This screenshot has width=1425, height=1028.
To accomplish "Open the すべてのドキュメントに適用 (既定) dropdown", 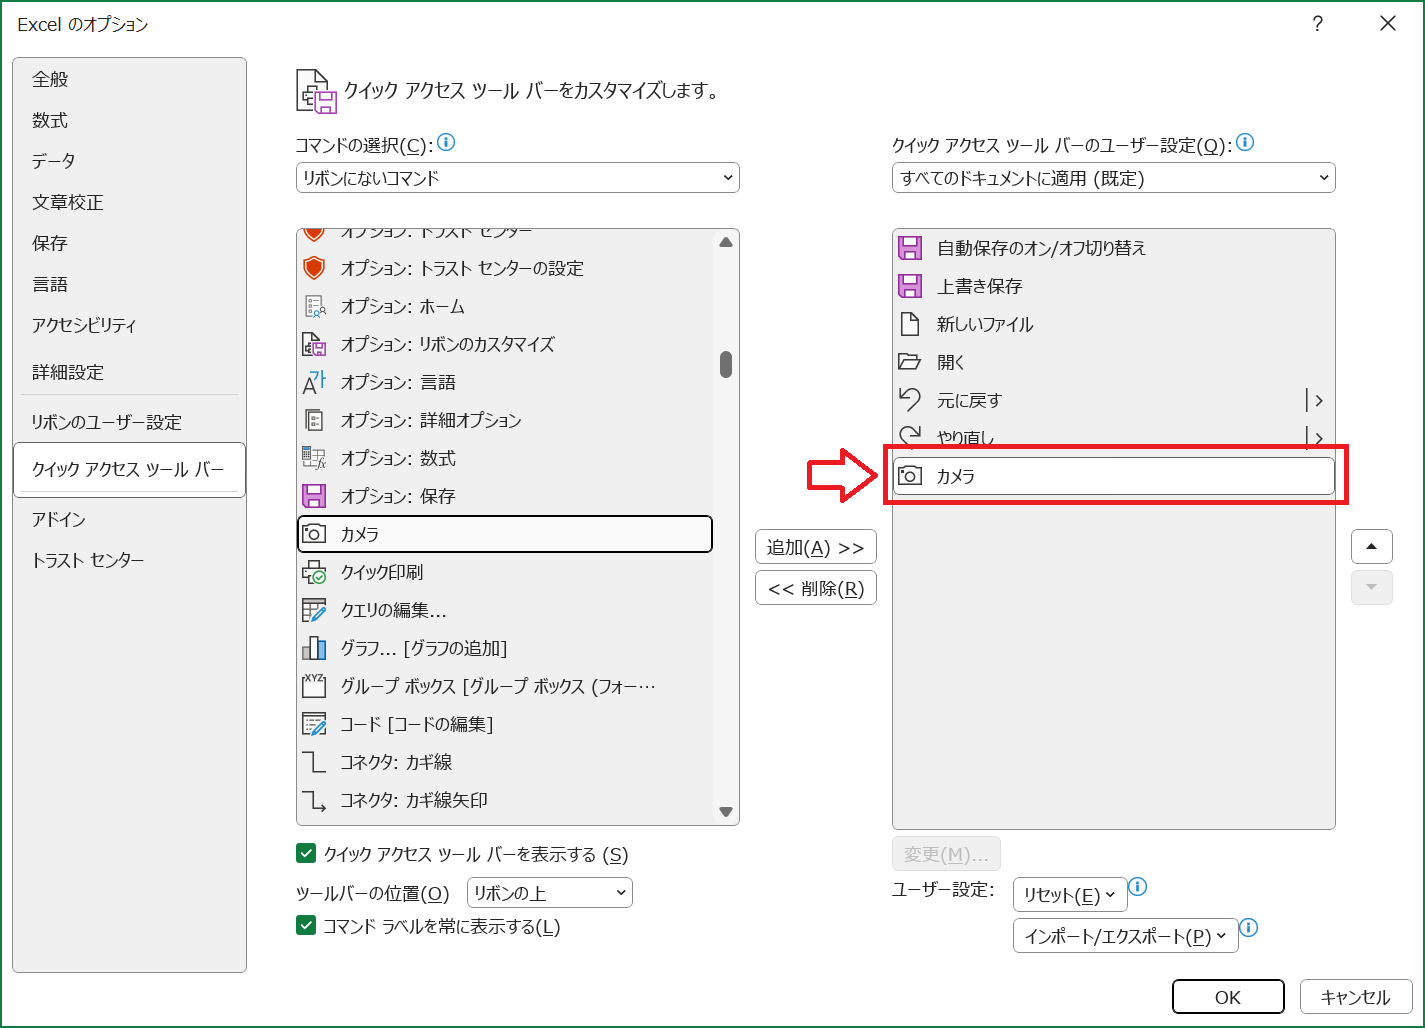I will tap(1113, 178).
